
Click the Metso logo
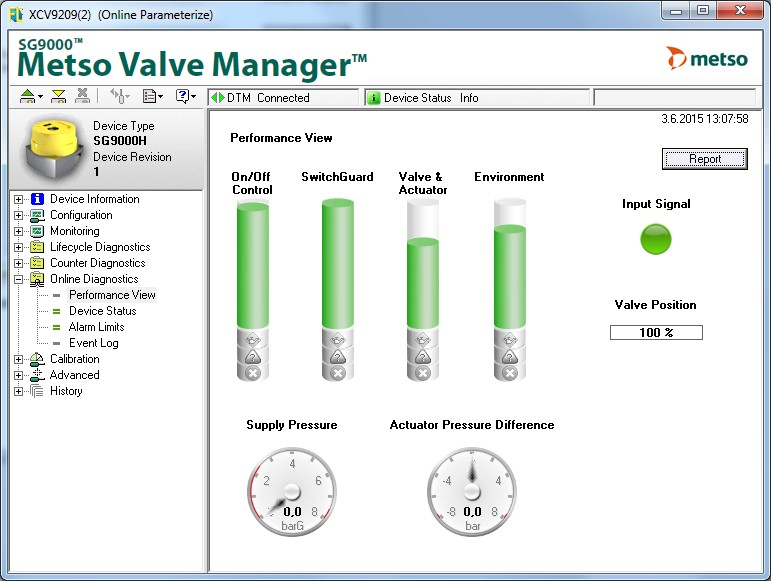pyautogui.click(x=707, y=58)
